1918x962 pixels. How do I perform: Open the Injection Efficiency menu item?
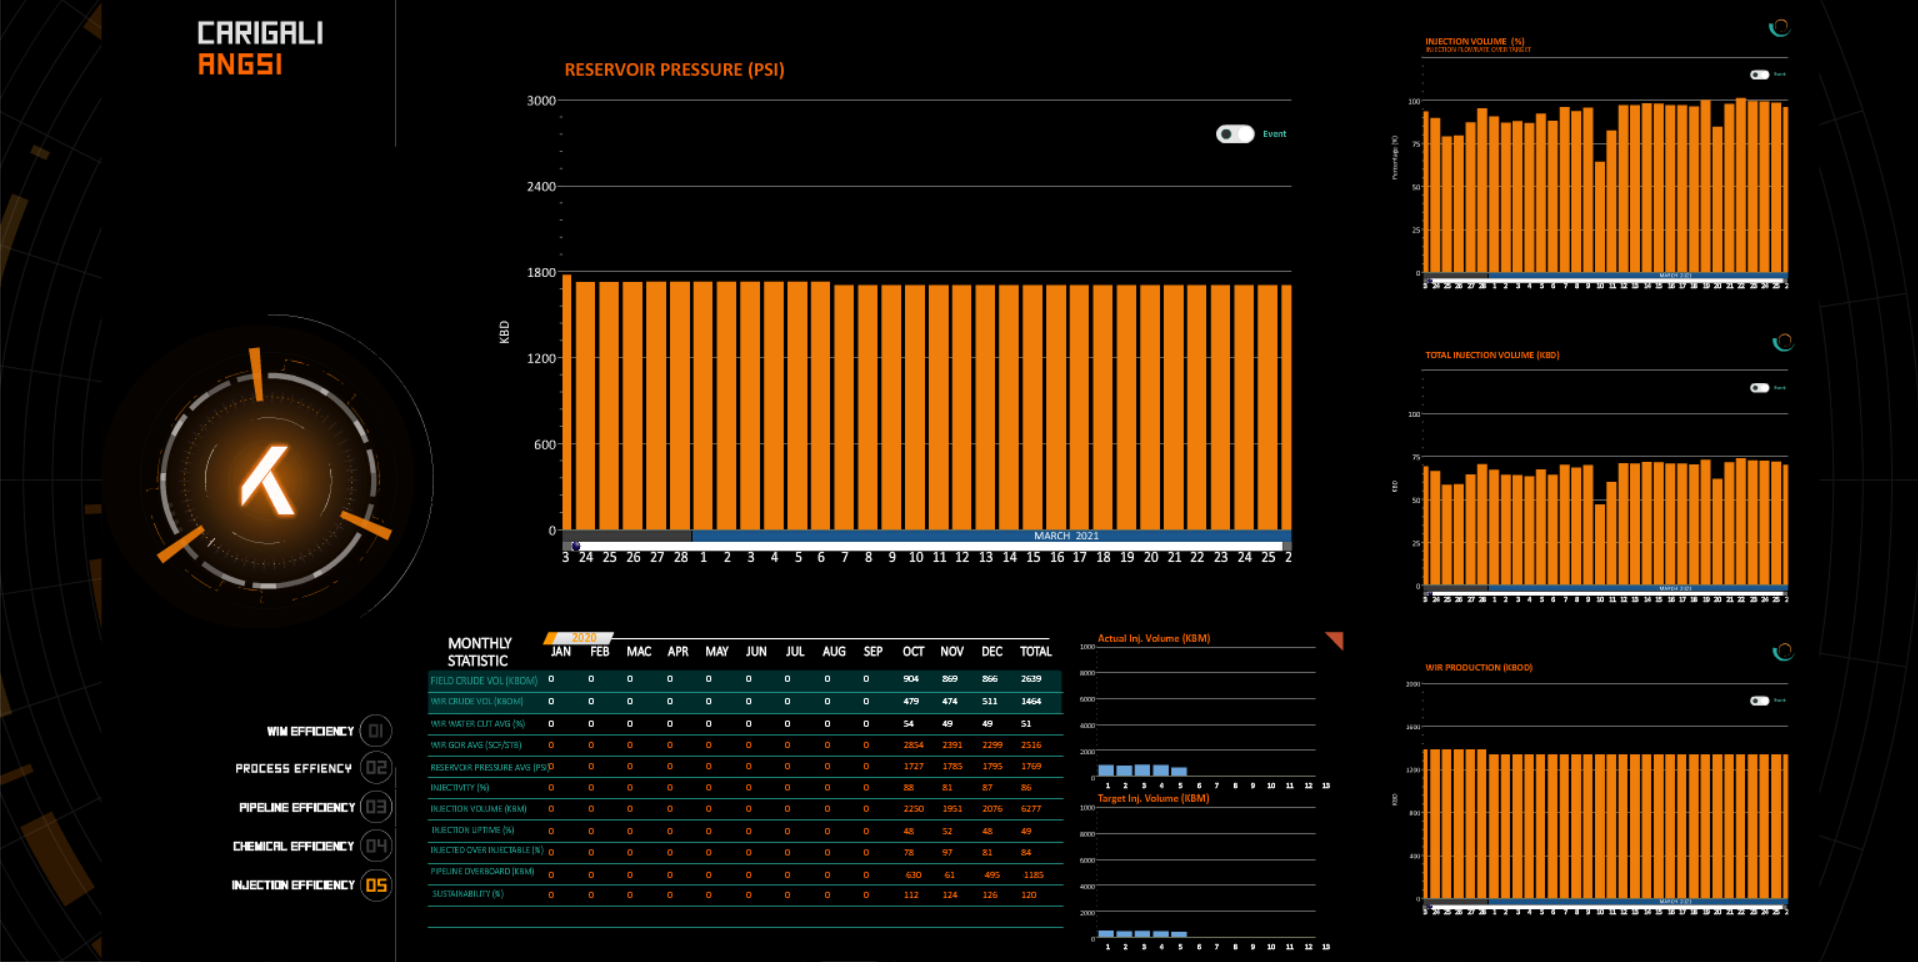[x=293, y=885]
